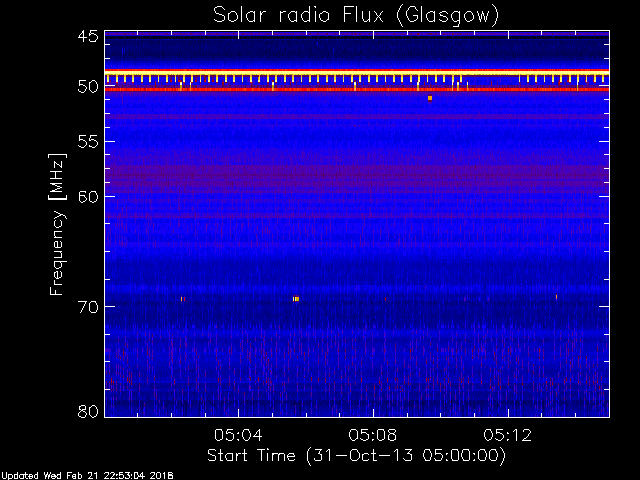The image size is (640, 480).
Task: Click the bright yellow horizontal band near 49 MHz
Action: click(356, 73)
